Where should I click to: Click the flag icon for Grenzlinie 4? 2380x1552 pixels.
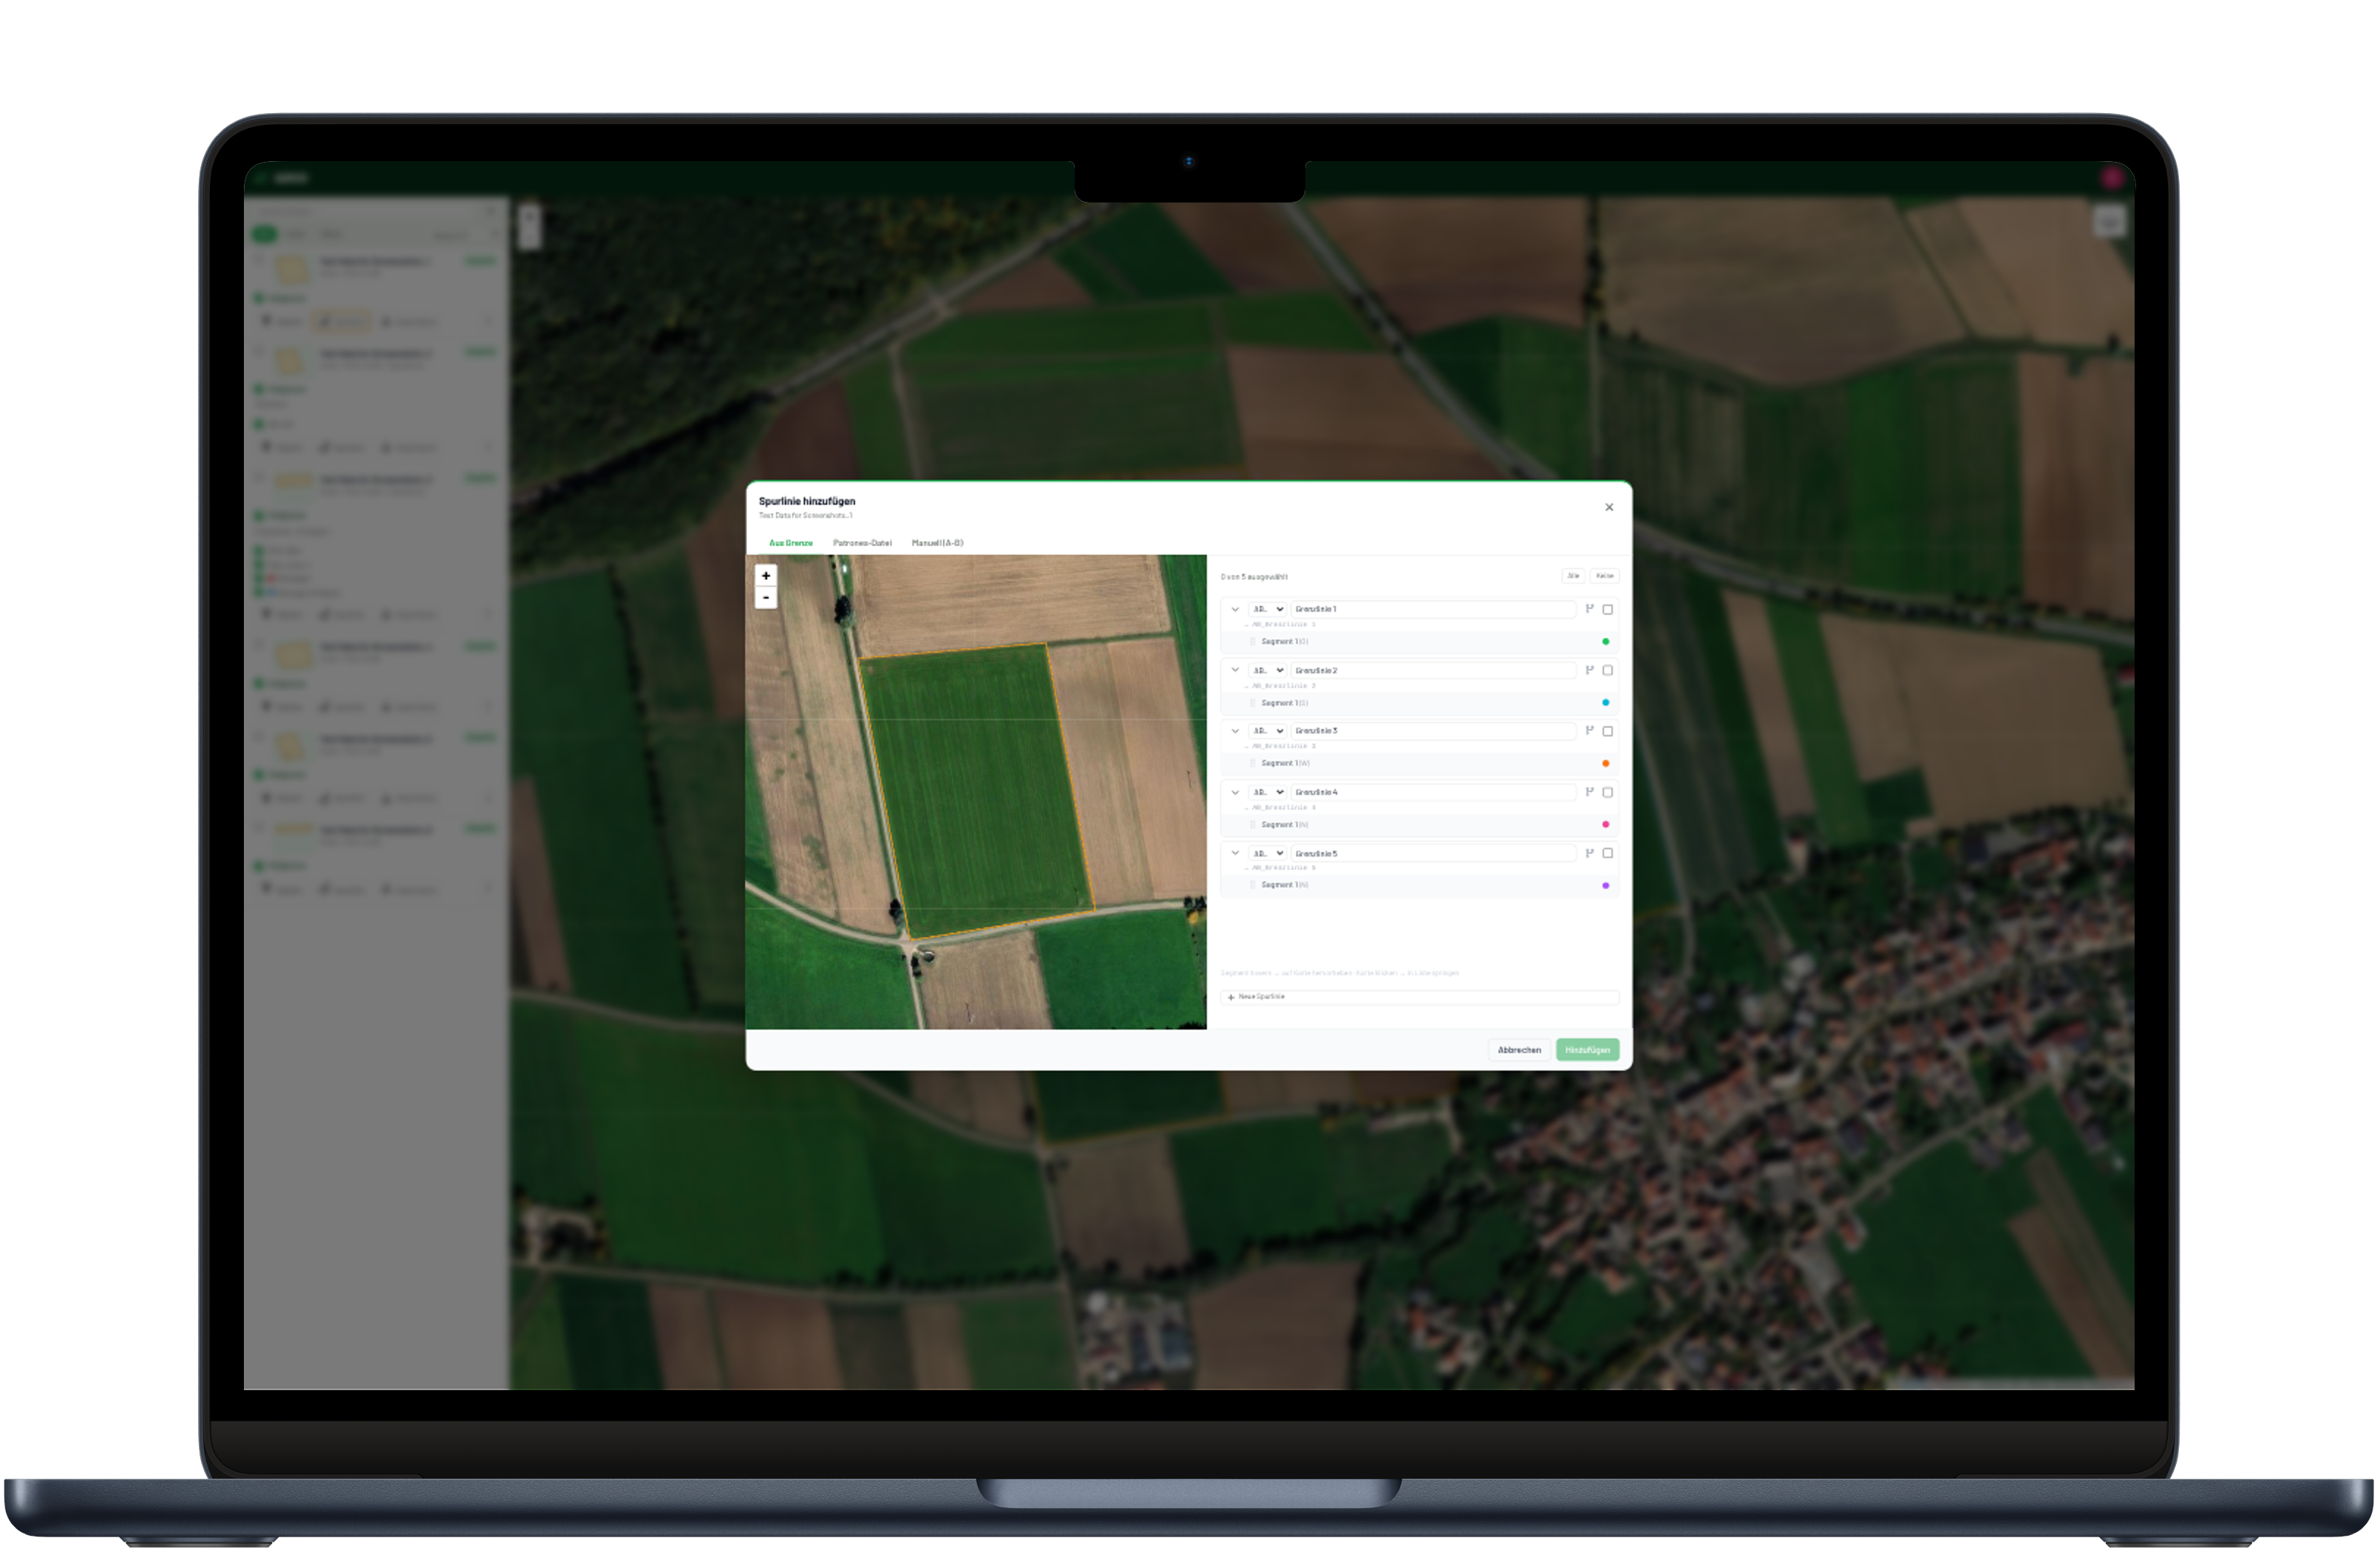1589,792
